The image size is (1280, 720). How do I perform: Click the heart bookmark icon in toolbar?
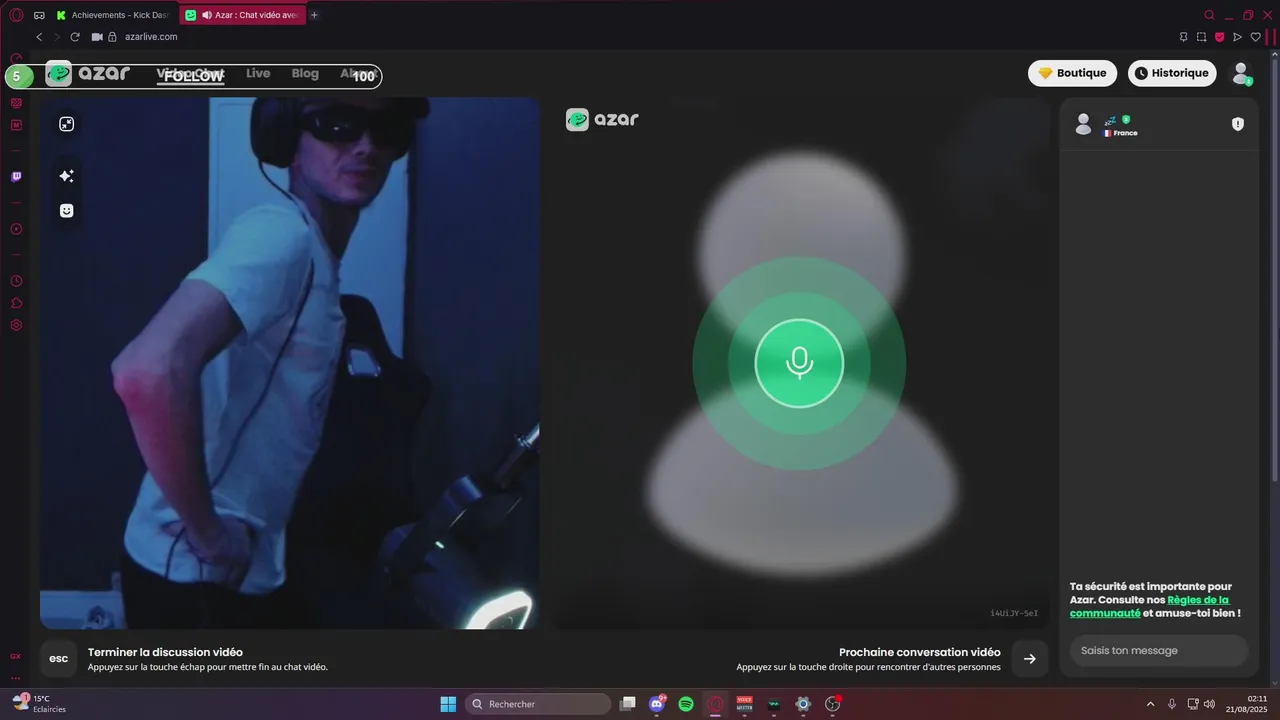tap(1256, 37)
